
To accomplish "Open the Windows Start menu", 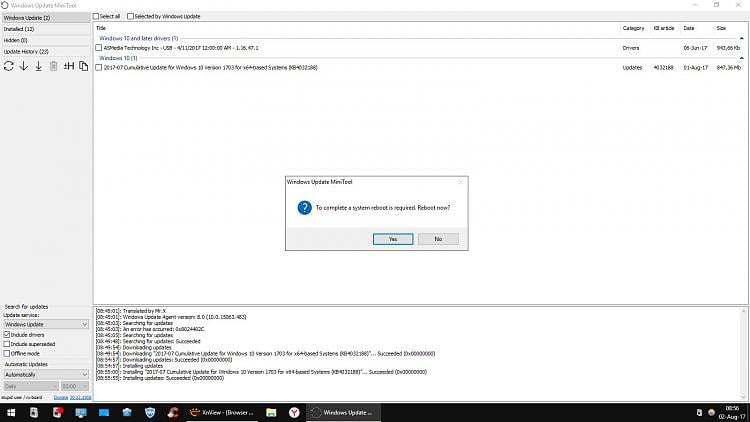I will (11, 412).
